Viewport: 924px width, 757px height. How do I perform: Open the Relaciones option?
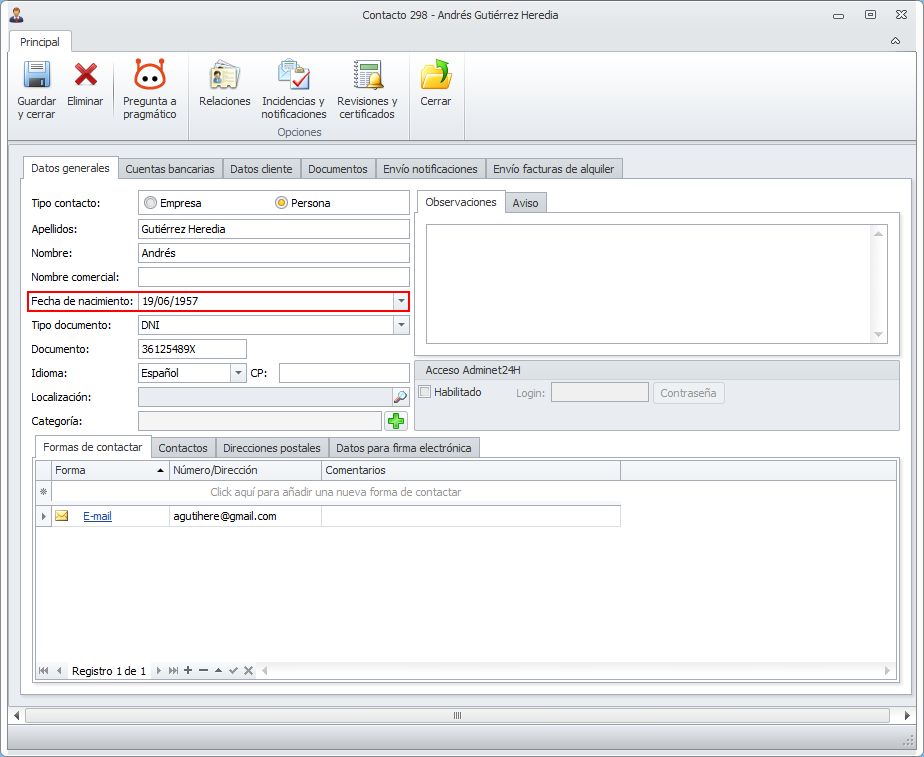[224, 77]
